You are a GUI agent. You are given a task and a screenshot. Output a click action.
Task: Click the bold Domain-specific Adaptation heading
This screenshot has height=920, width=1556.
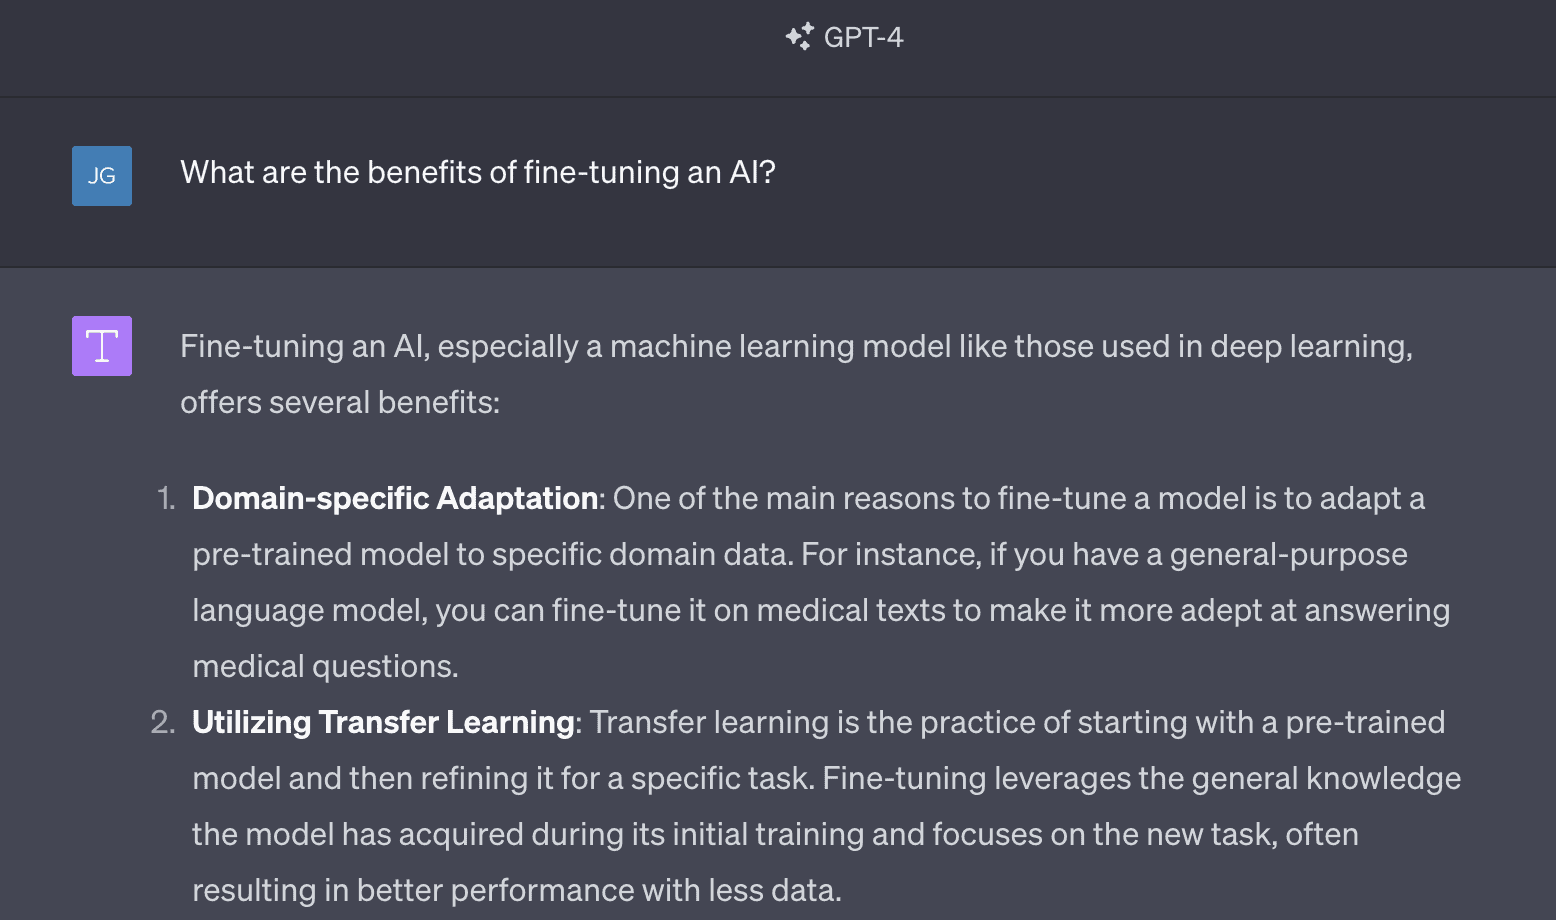pyautogui.click(x=395, y=498)
